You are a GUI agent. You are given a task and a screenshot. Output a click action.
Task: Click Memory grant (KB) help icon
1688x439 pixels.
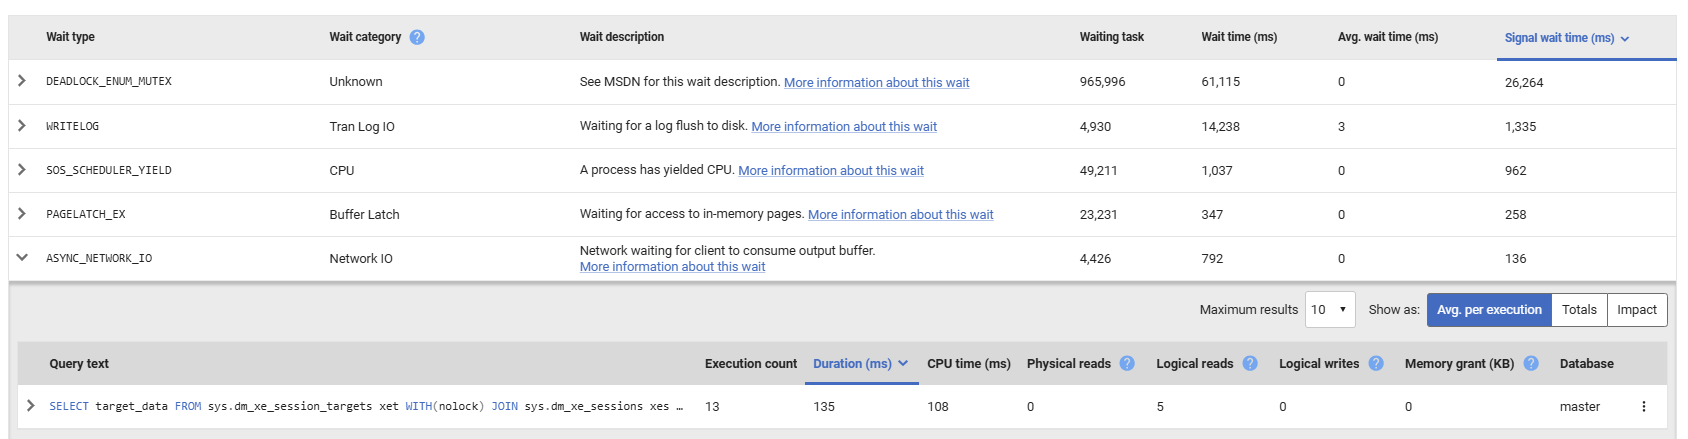(1531, 364)
